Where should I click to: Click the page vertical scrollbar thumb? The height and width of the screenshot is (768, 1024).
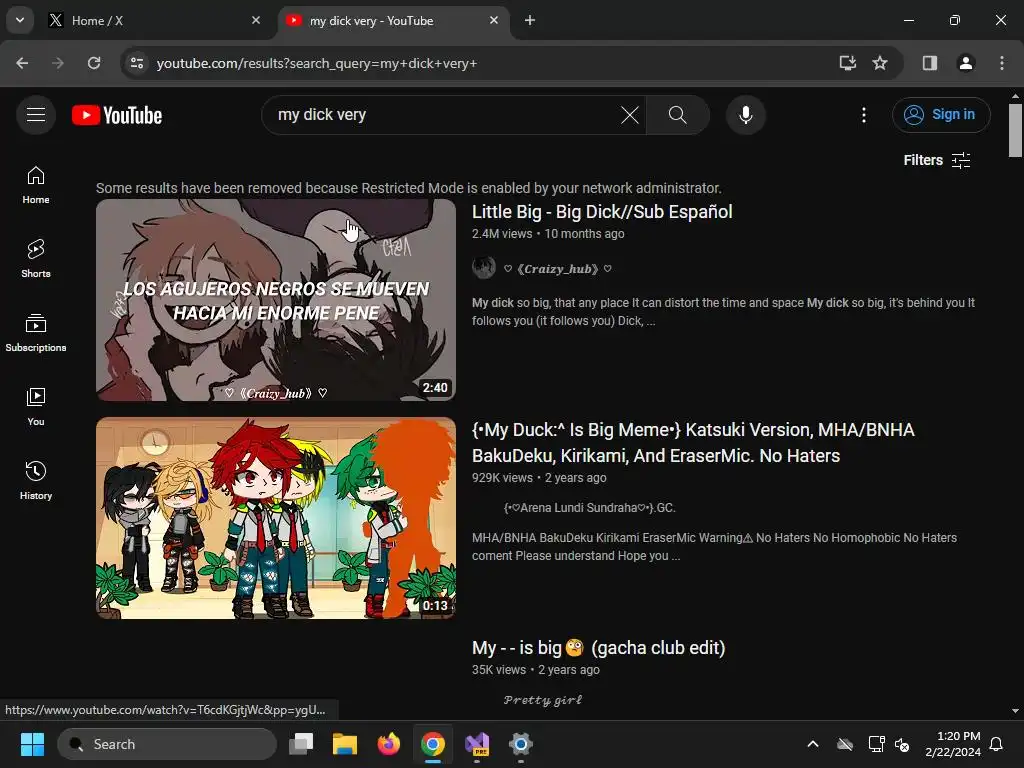point(1015,131)
